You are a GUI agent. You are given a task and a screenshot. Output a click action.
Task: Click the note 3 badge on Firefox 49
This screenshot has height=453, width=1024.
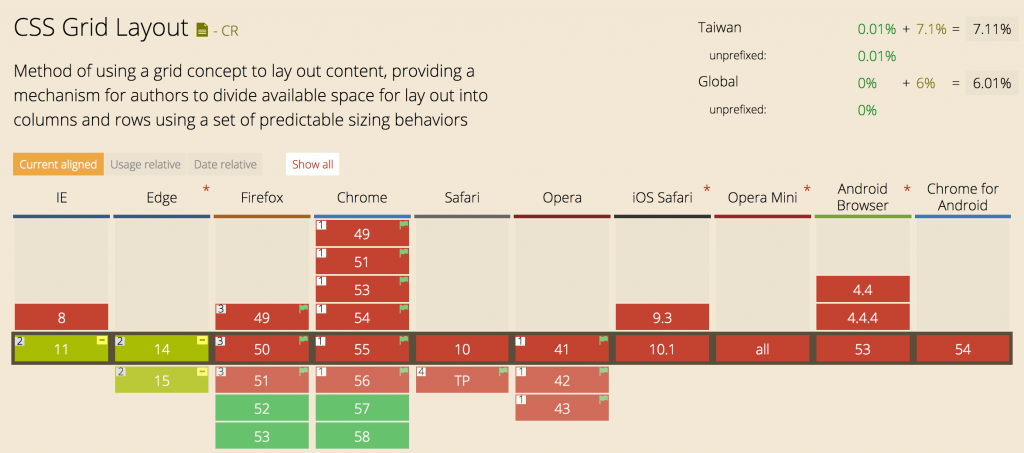tap(221, 309)
